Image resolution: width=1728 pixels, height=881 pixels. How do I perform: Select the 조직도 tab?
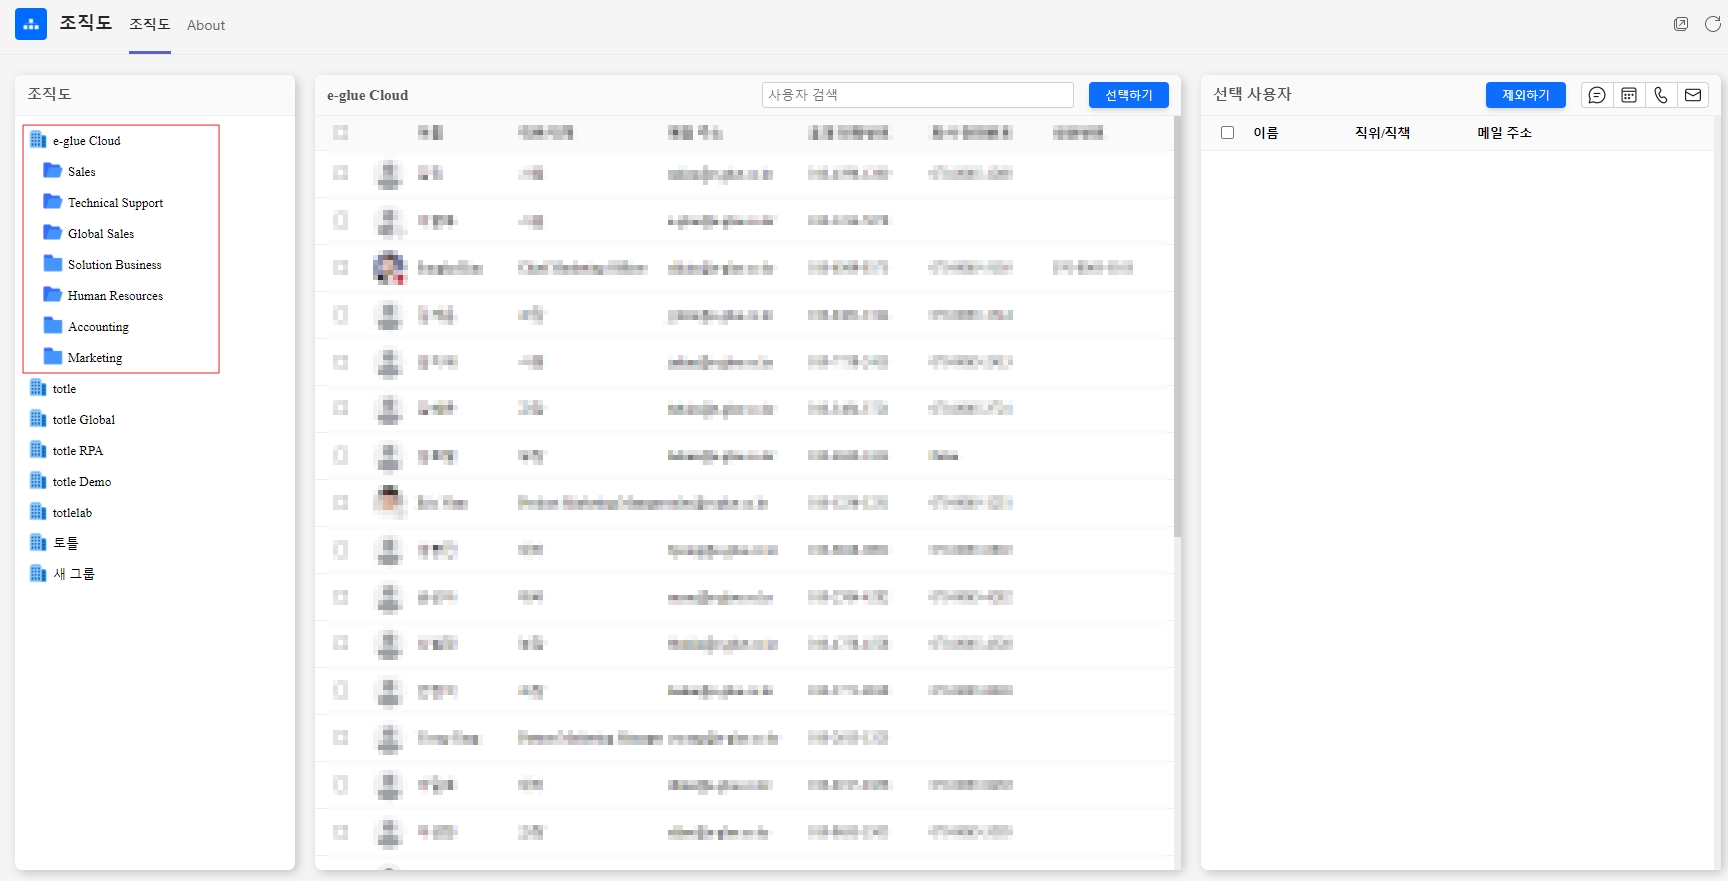coord(150,25)
